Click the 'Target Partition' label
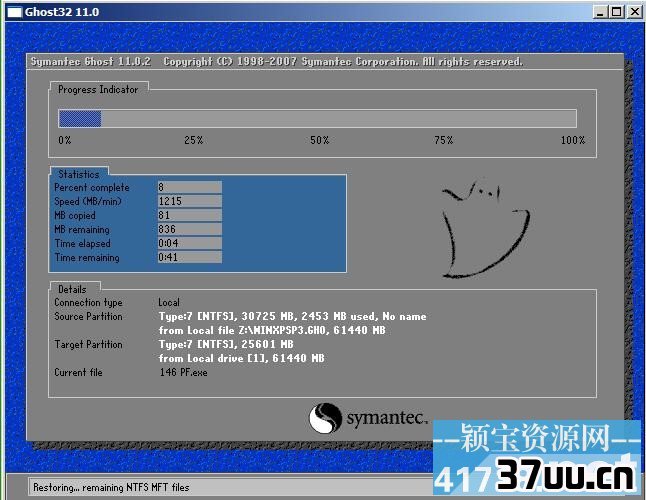The height and width of the screenshot is (500, 646). tap(89, 344)
